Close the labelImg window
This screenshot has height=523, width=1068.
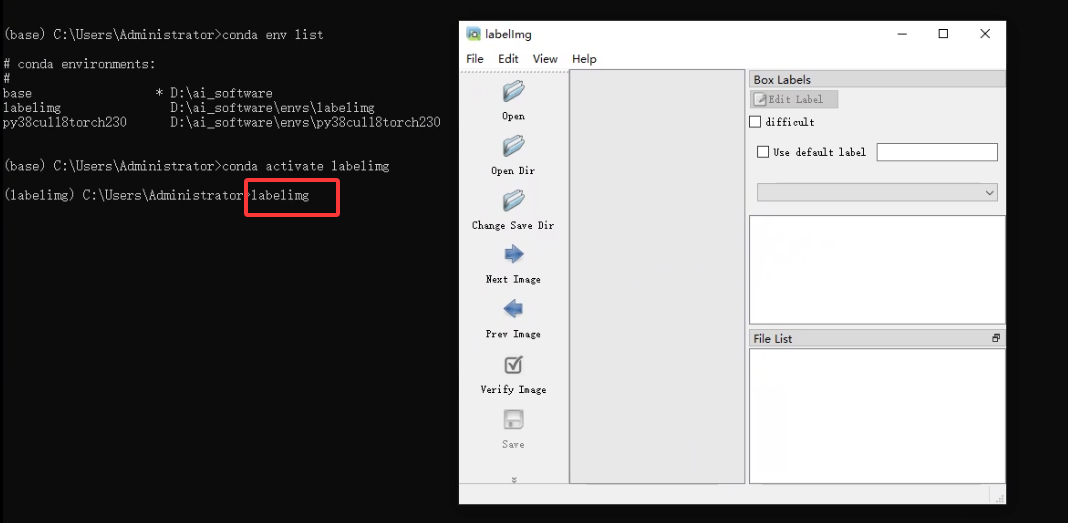(985, 34)
